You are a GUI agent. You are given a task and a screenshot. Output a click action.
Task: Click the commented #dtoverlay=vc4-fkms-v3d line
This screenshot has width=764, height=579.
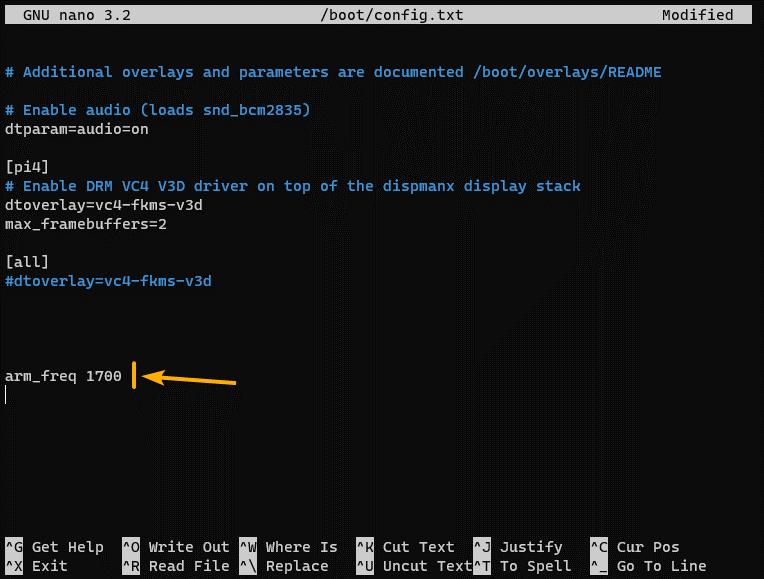[108, 281]
